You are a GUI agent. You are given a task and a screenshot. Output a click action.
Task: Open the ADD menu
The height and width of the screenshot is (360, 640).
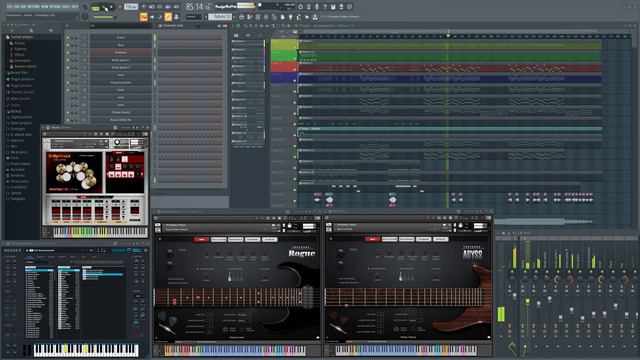pyautogui.click(x=24, y=7)
